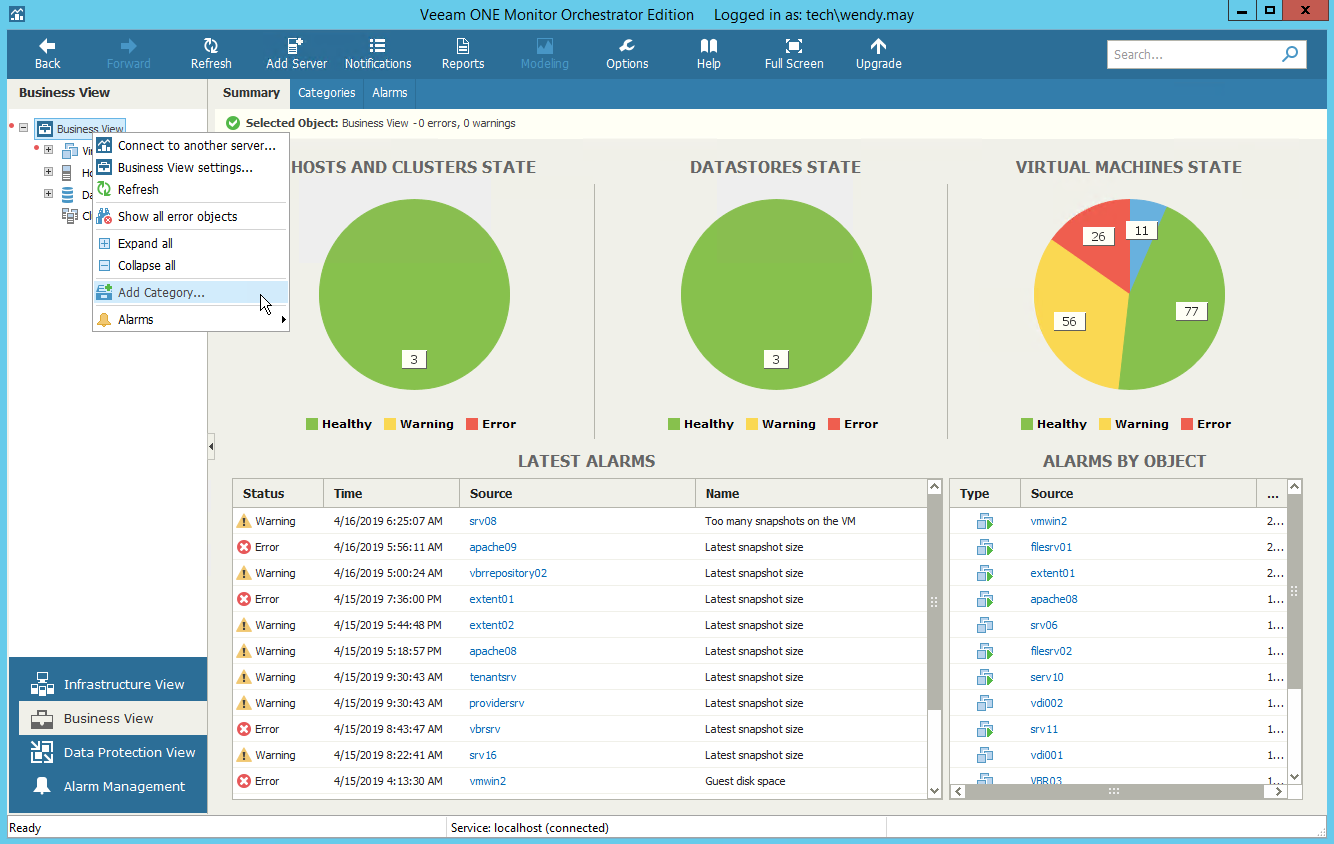Screen dimensions: 1334x844
Task: Select Collapse all in the context menu
Action: click(x=191, y=266)
